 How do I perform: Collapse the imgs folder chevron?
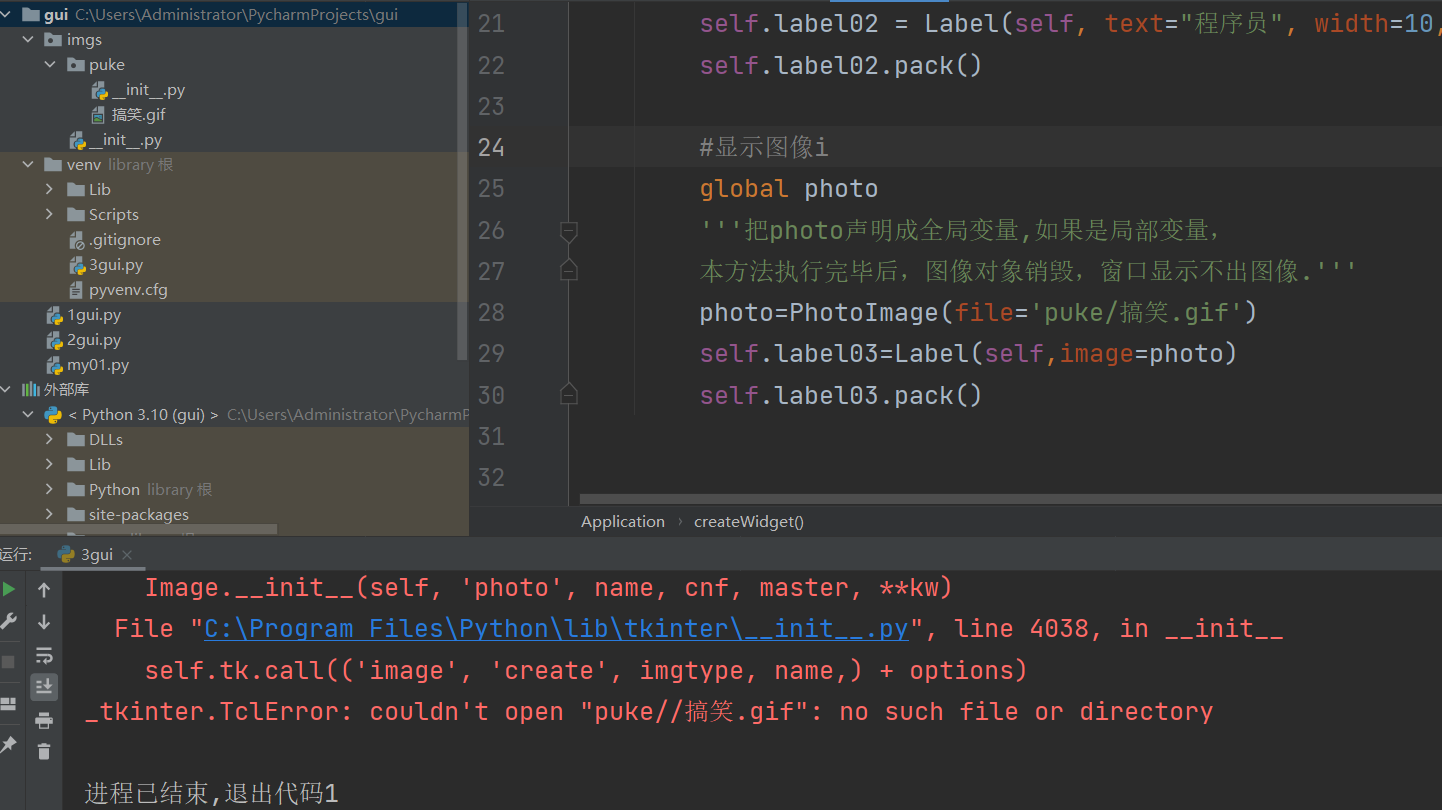28,40
